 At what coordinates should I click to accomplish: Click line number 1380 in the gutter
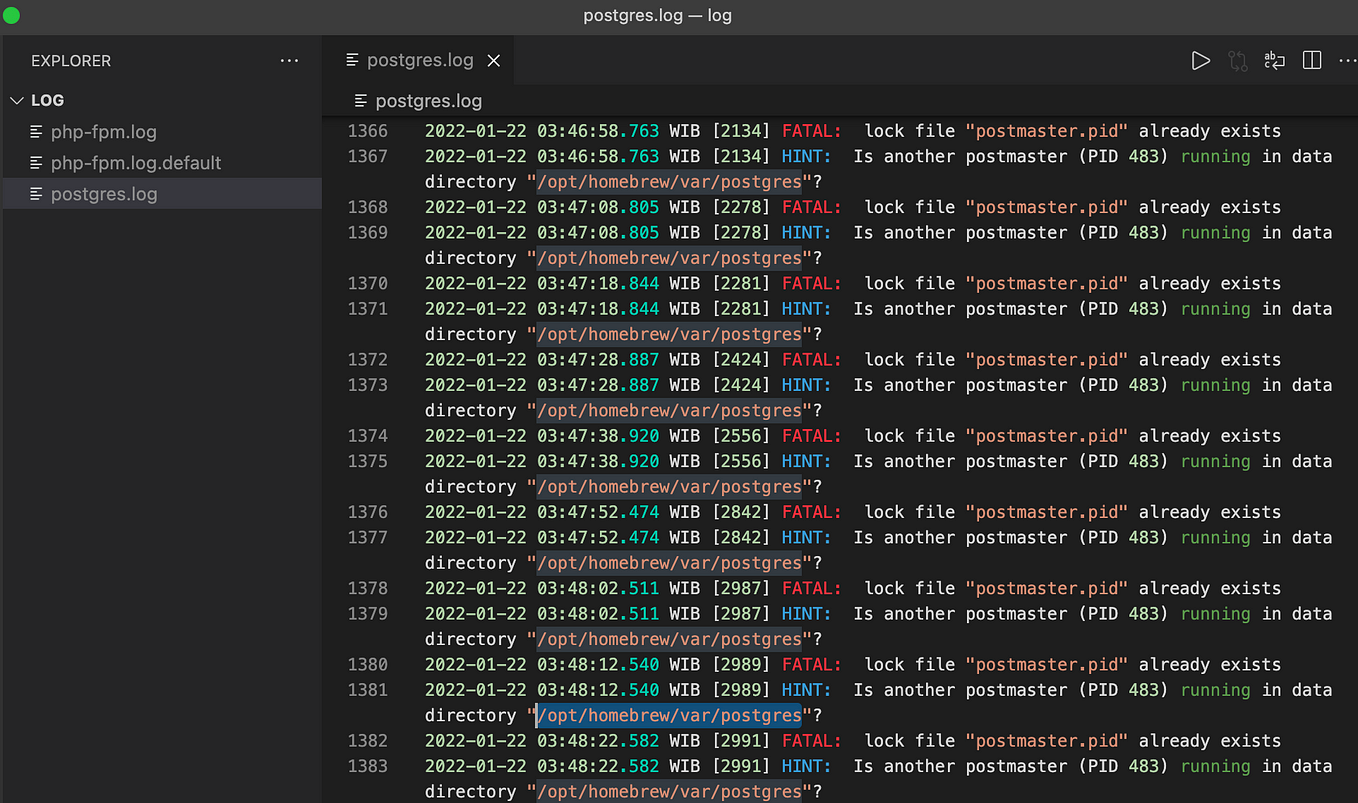[x=367, y=664]
